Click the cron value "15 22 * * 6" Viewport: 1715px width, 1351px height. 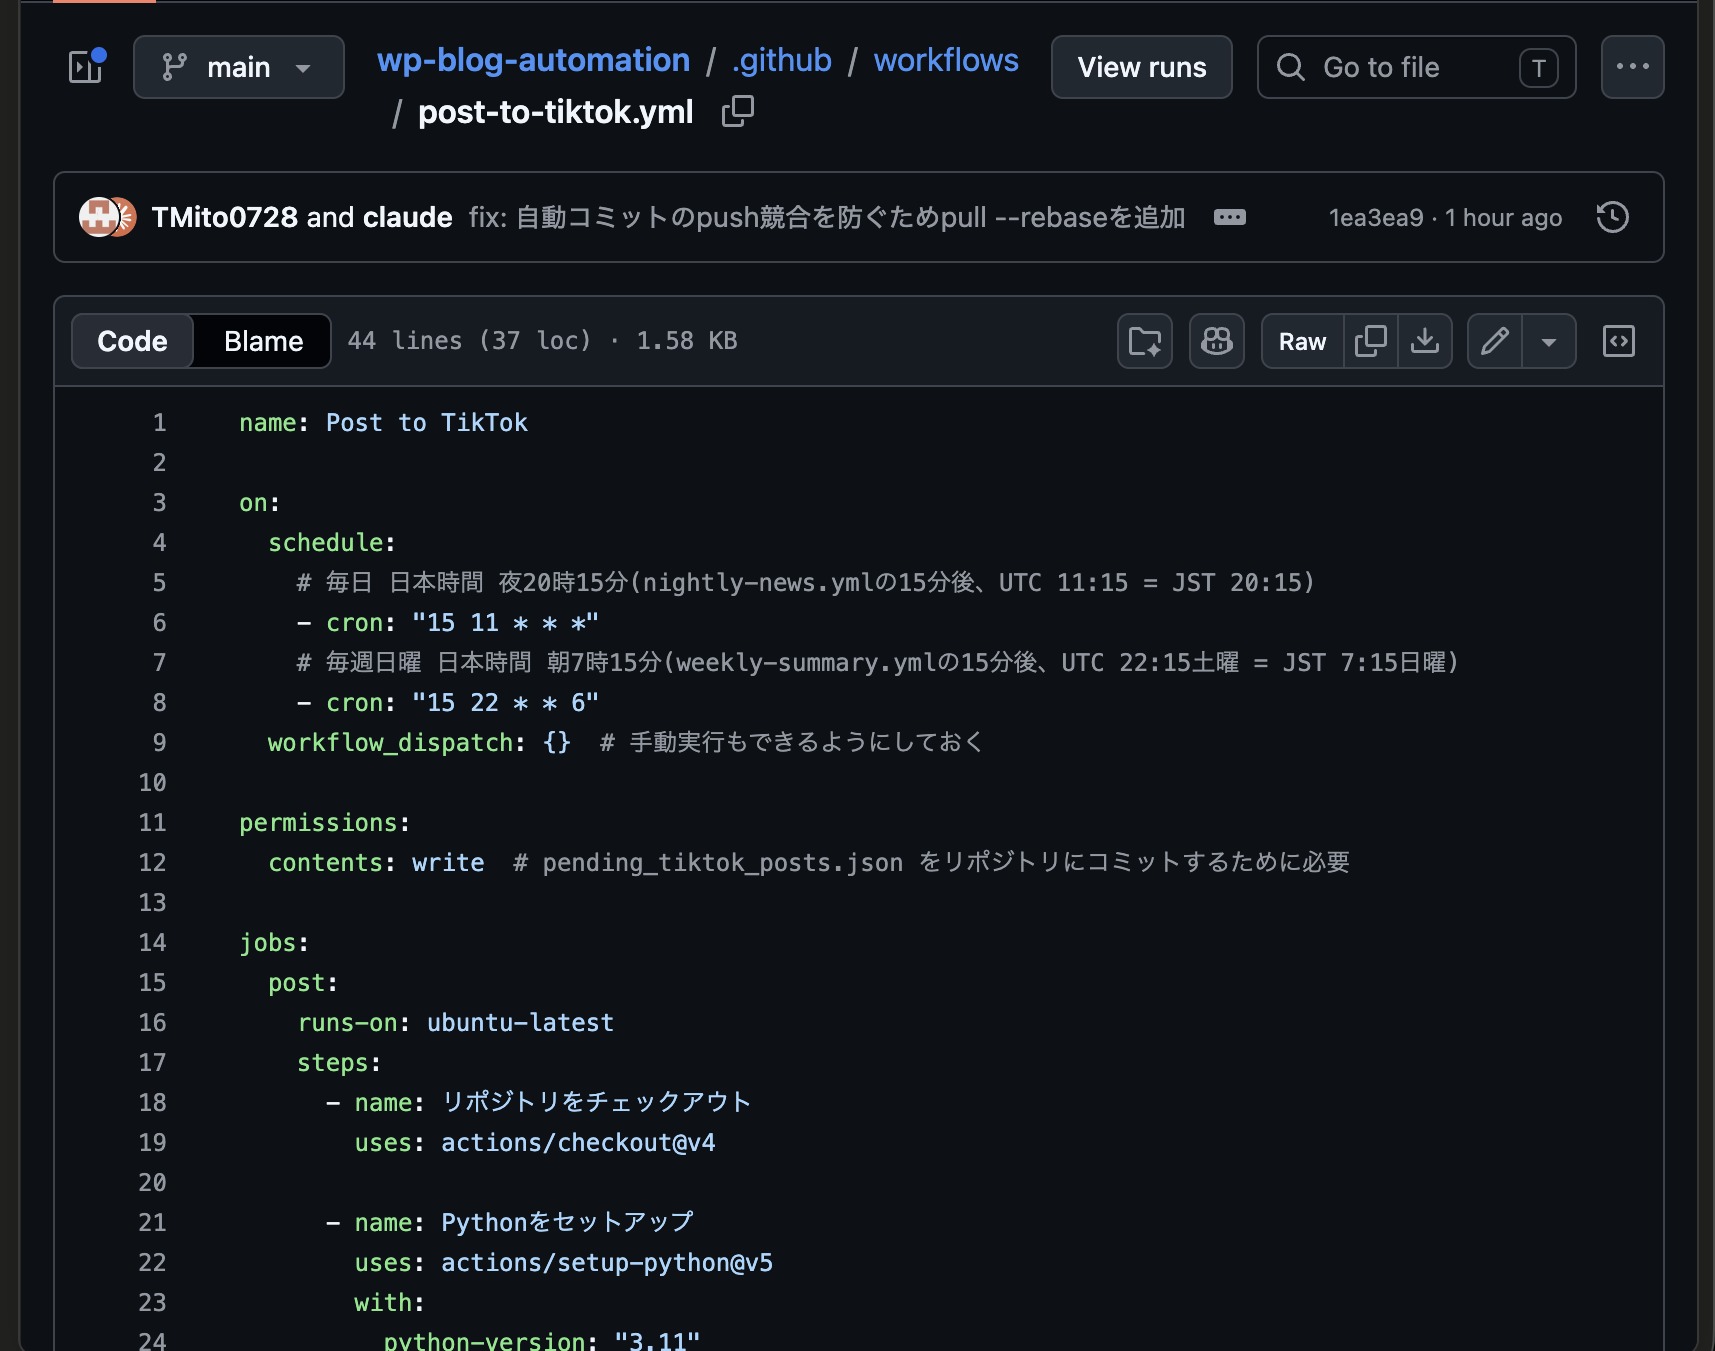point(505,702)
